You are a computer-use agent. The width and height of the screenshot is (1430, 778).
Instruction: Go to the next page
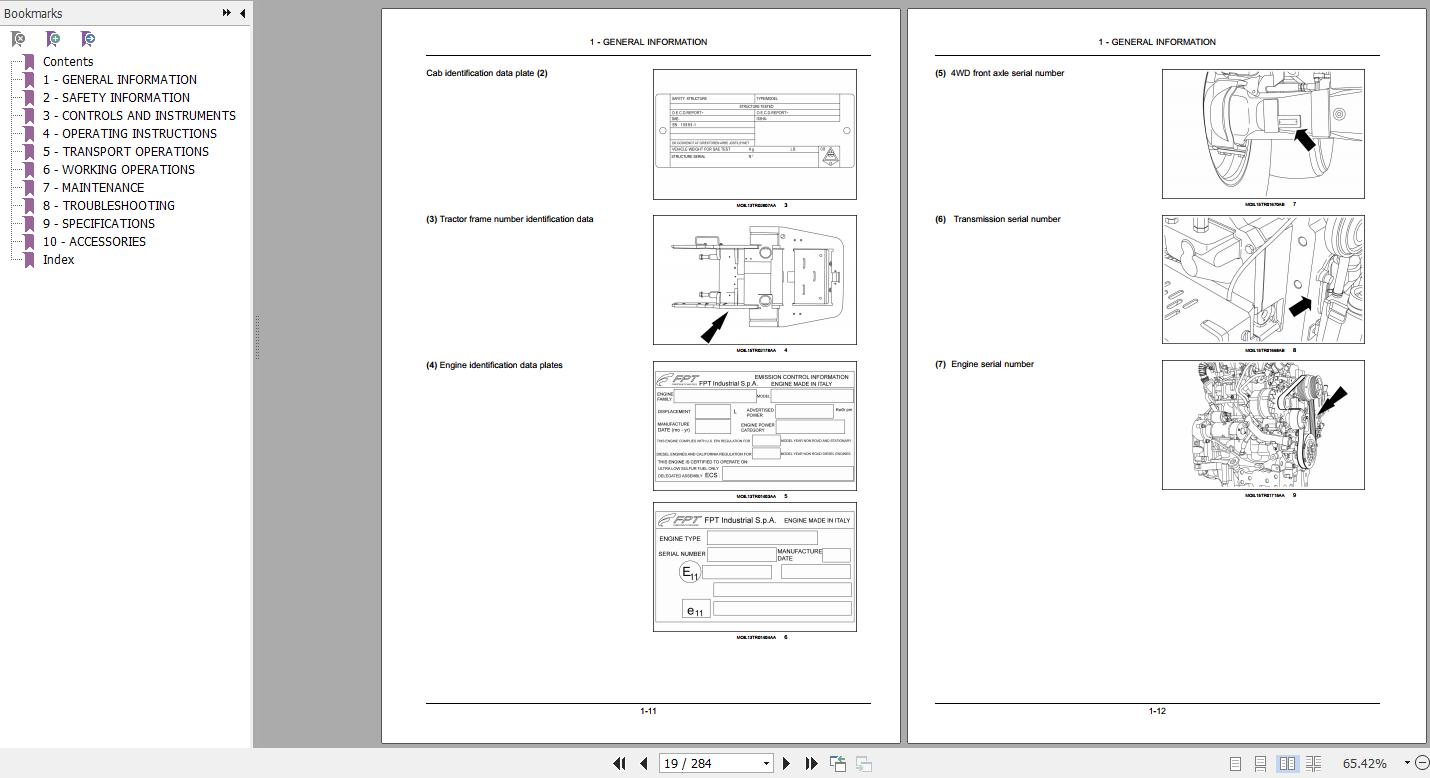[786, 763]
